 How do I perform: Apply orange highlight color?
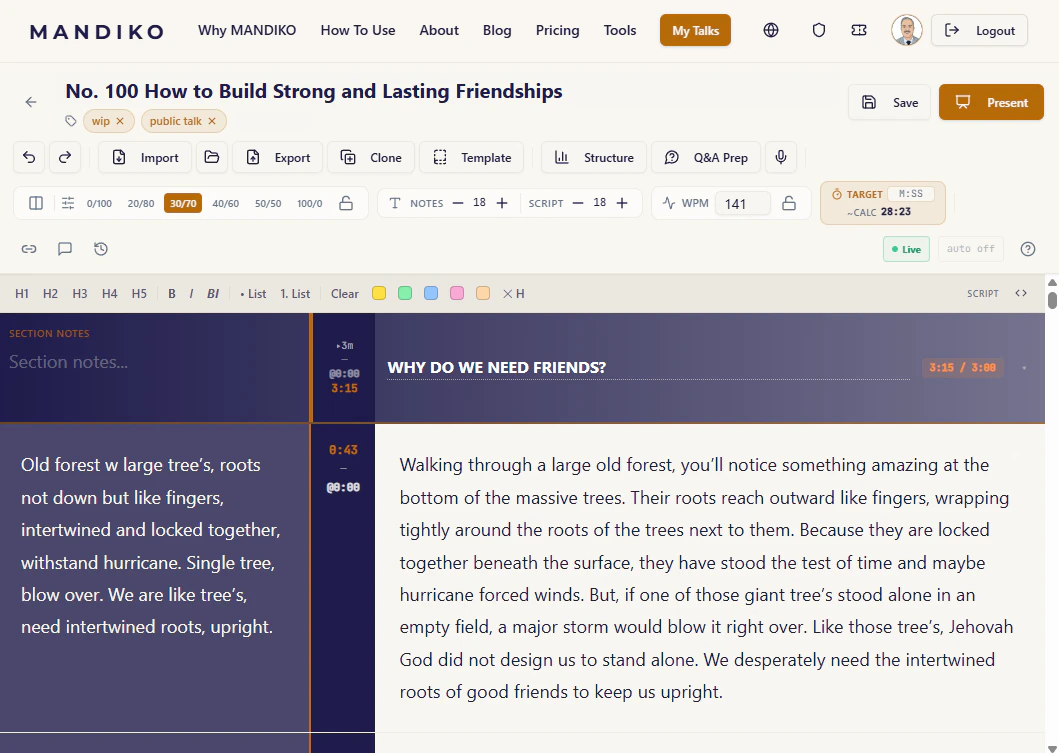pos(483,293)
